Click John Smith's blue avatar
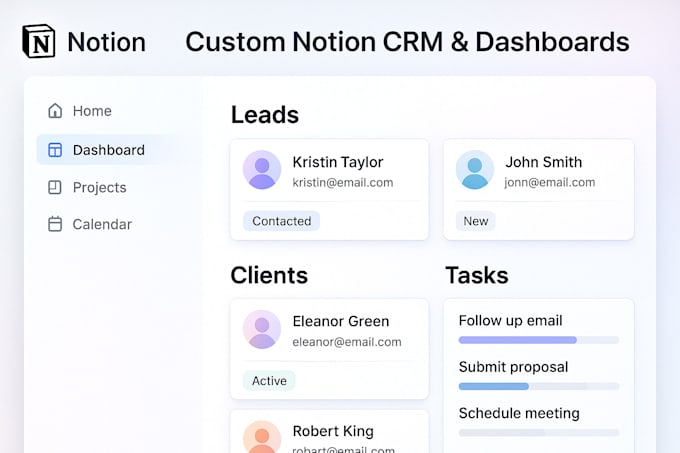 475,170
